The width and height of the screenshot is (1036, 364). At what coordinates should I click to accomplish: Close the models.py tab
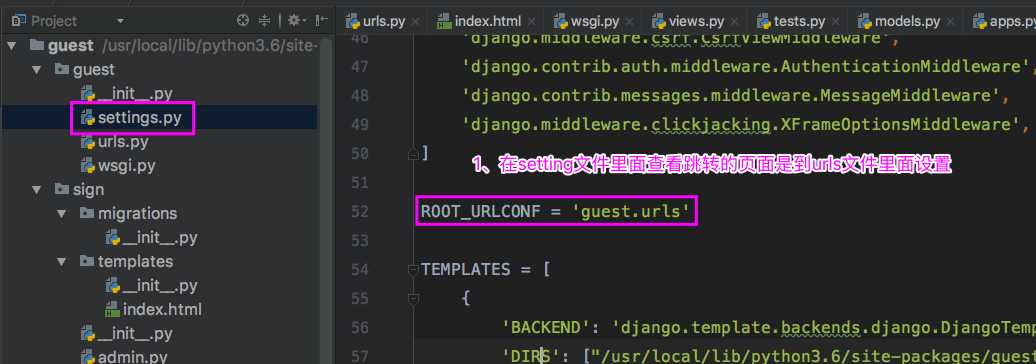tap(951, 22)
